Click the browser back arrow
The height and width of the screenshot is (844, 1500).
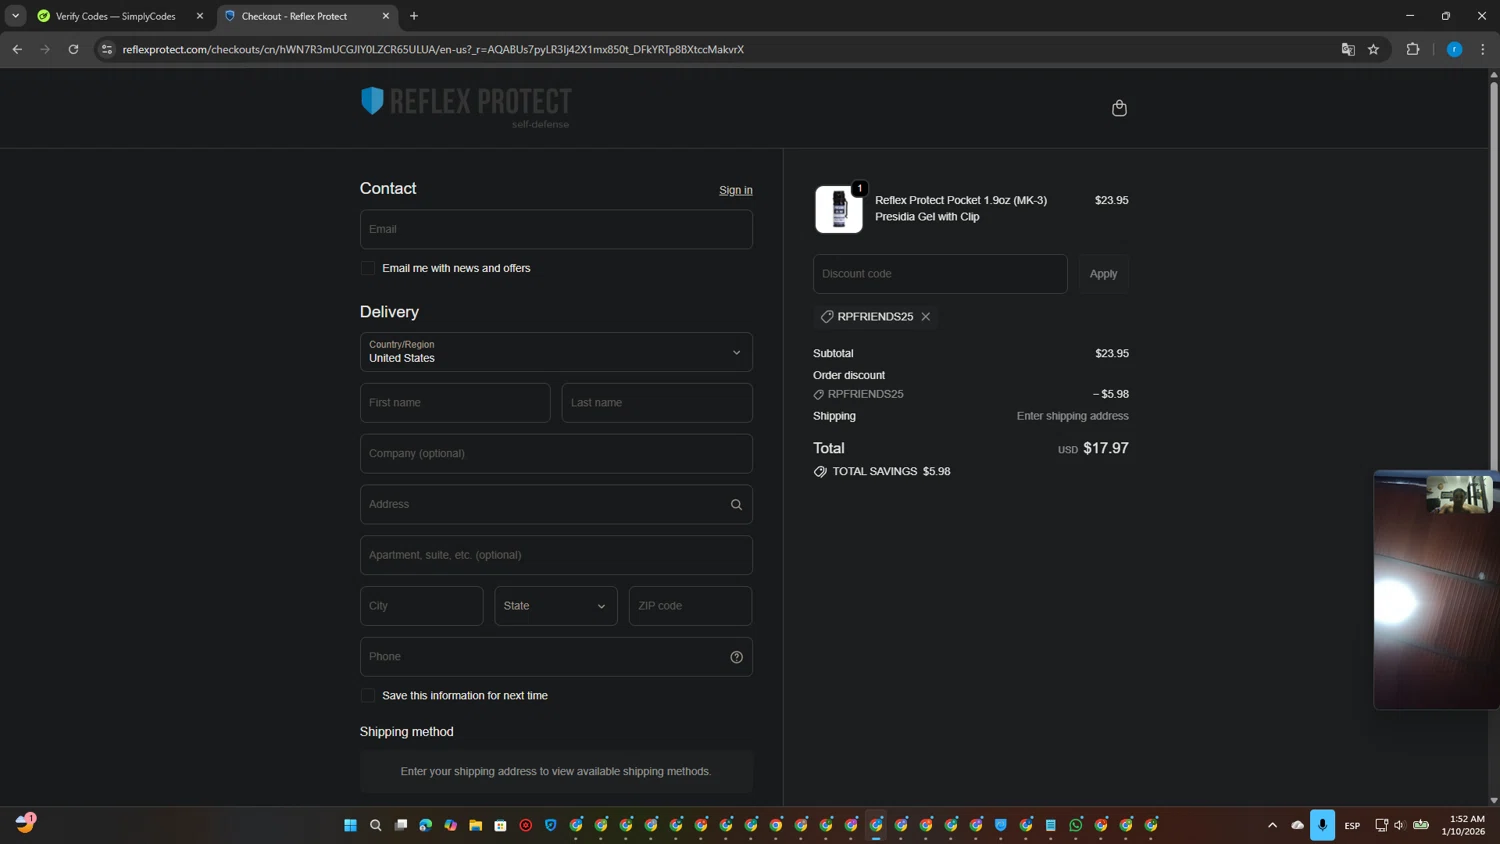17,49
